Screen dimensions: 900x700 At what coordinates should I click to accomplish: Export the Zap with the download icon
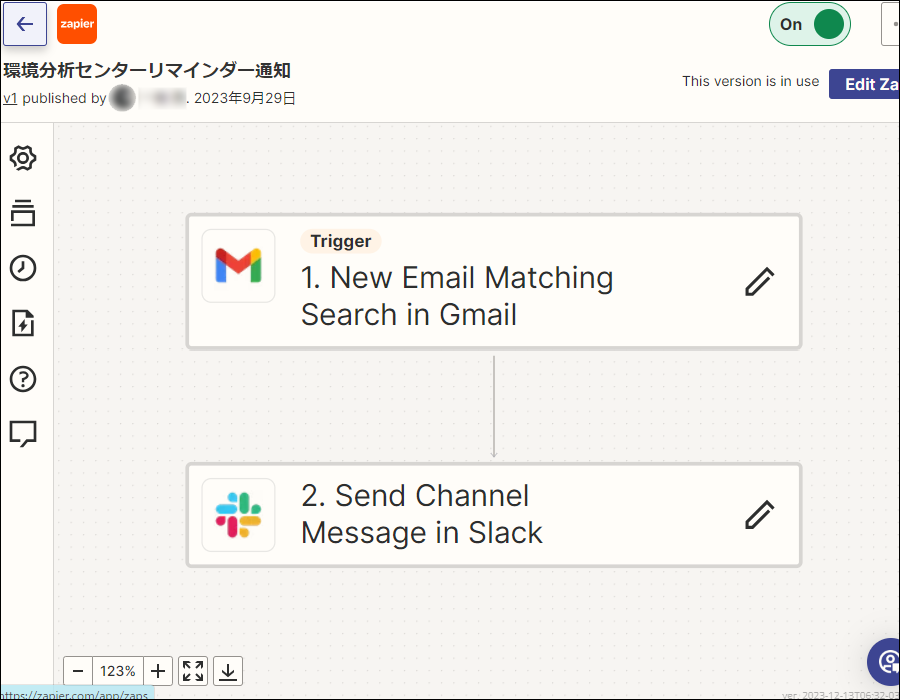point(228,671)
